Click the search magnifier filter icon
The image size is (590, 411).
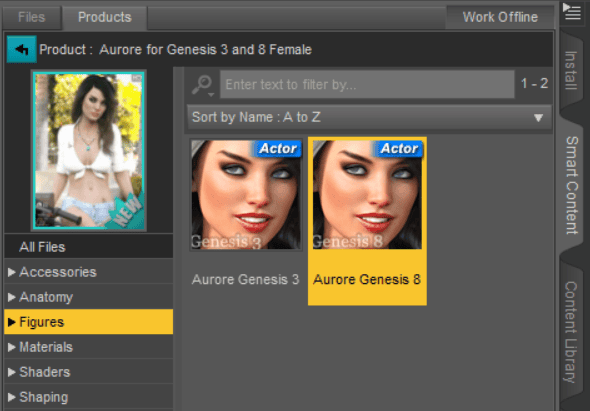pyautogui.click(x=202, y=85)
